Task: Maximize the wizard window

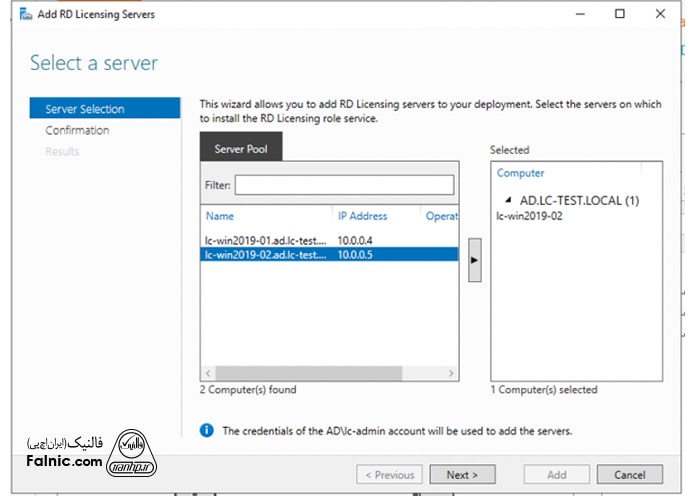Action: [x=620, y=15]
